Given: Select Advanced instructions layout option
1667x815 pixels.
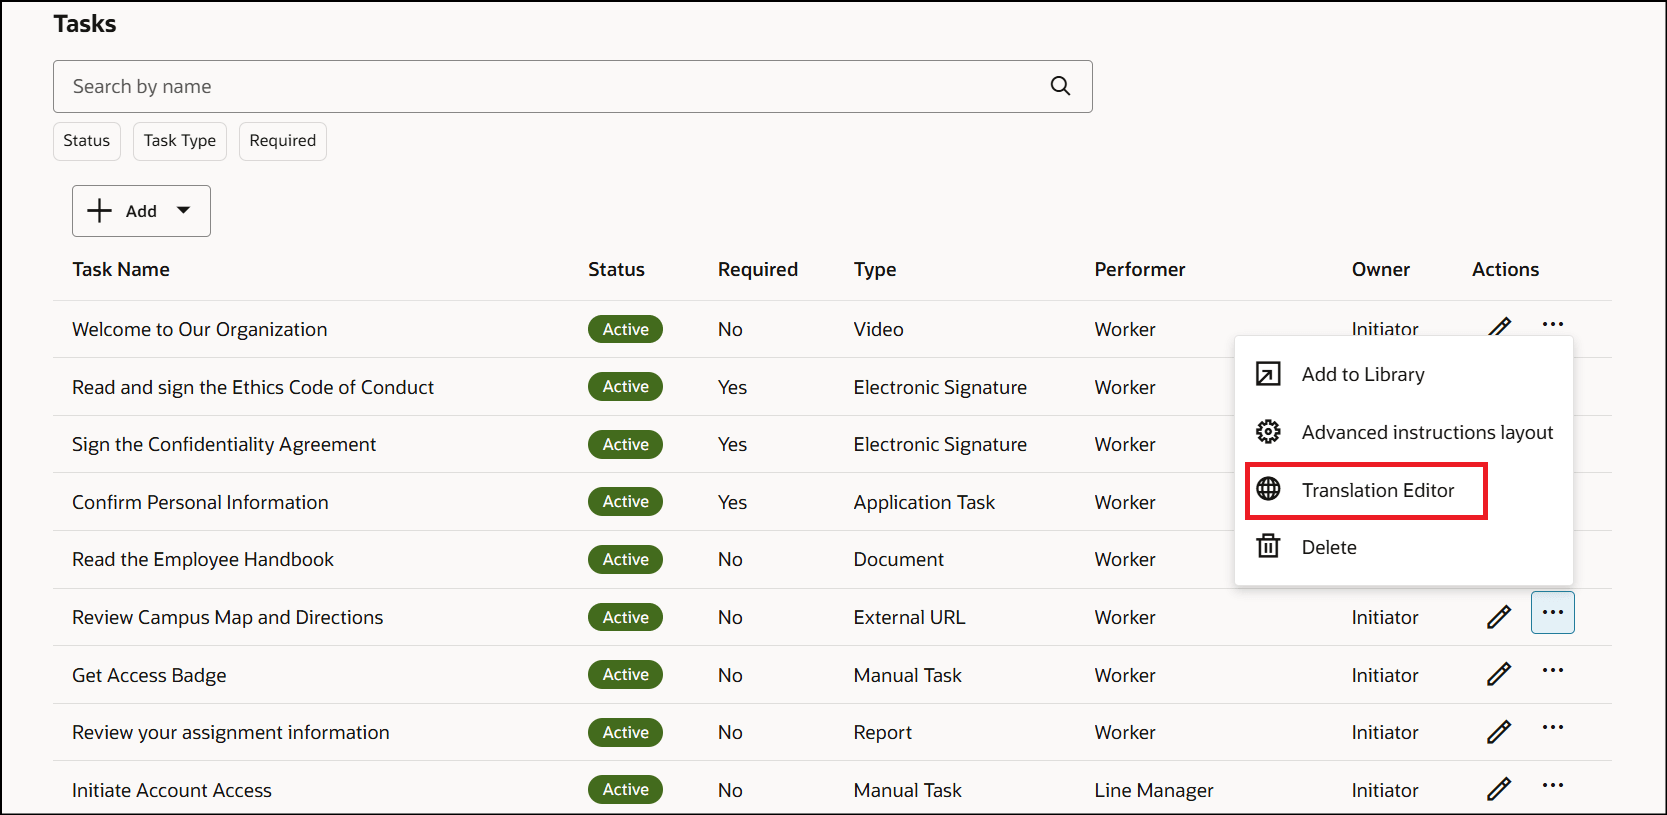Looking at the screenshot, I should click(1426, 433).
